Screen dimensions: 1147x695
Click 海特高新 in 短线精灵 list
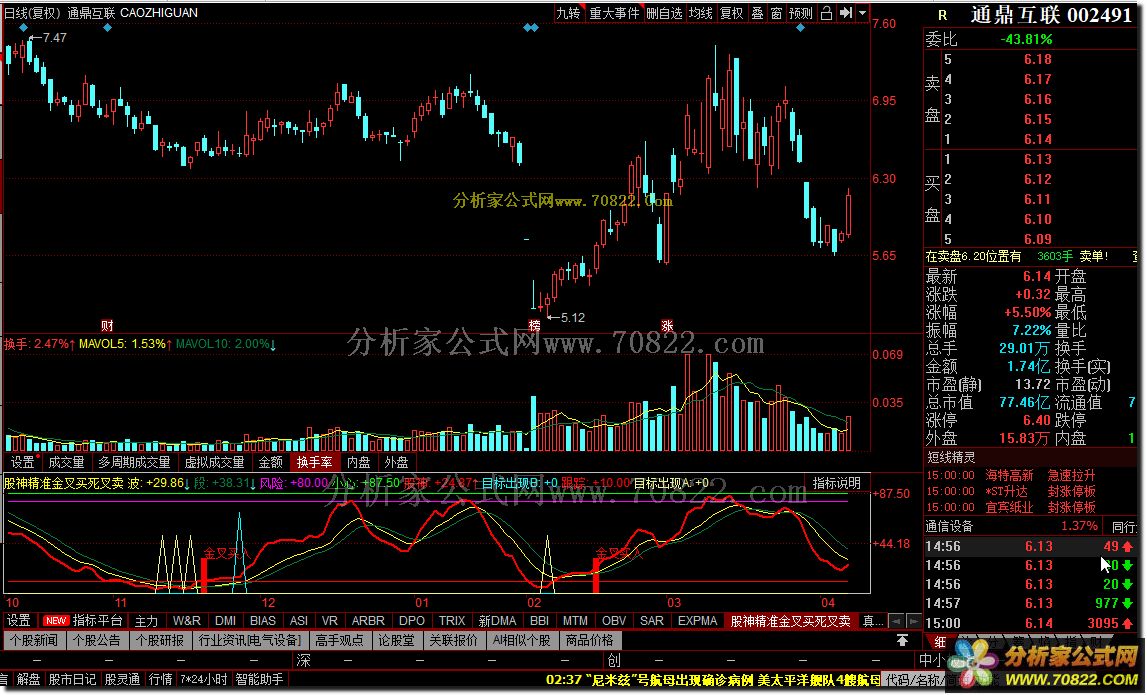1009,476
